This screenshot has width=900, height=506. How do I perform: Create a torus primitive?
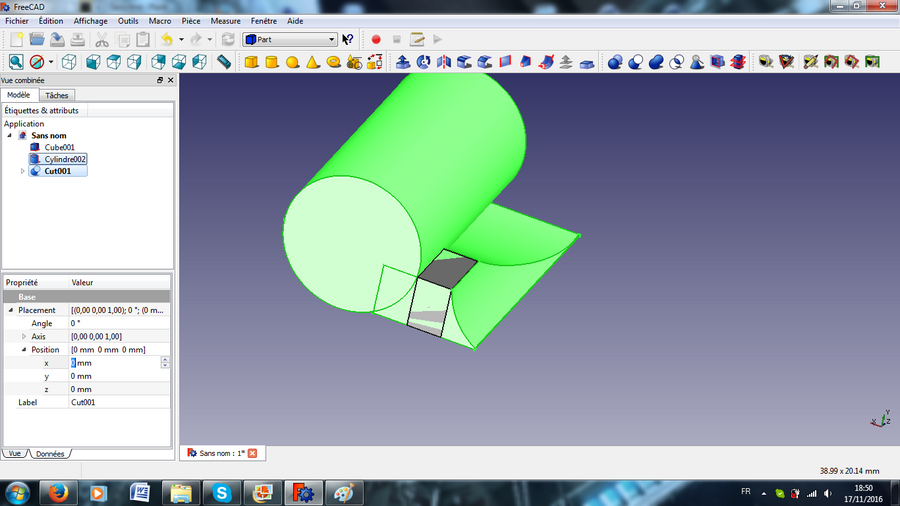pyautogui.click(x=334, y=62)
